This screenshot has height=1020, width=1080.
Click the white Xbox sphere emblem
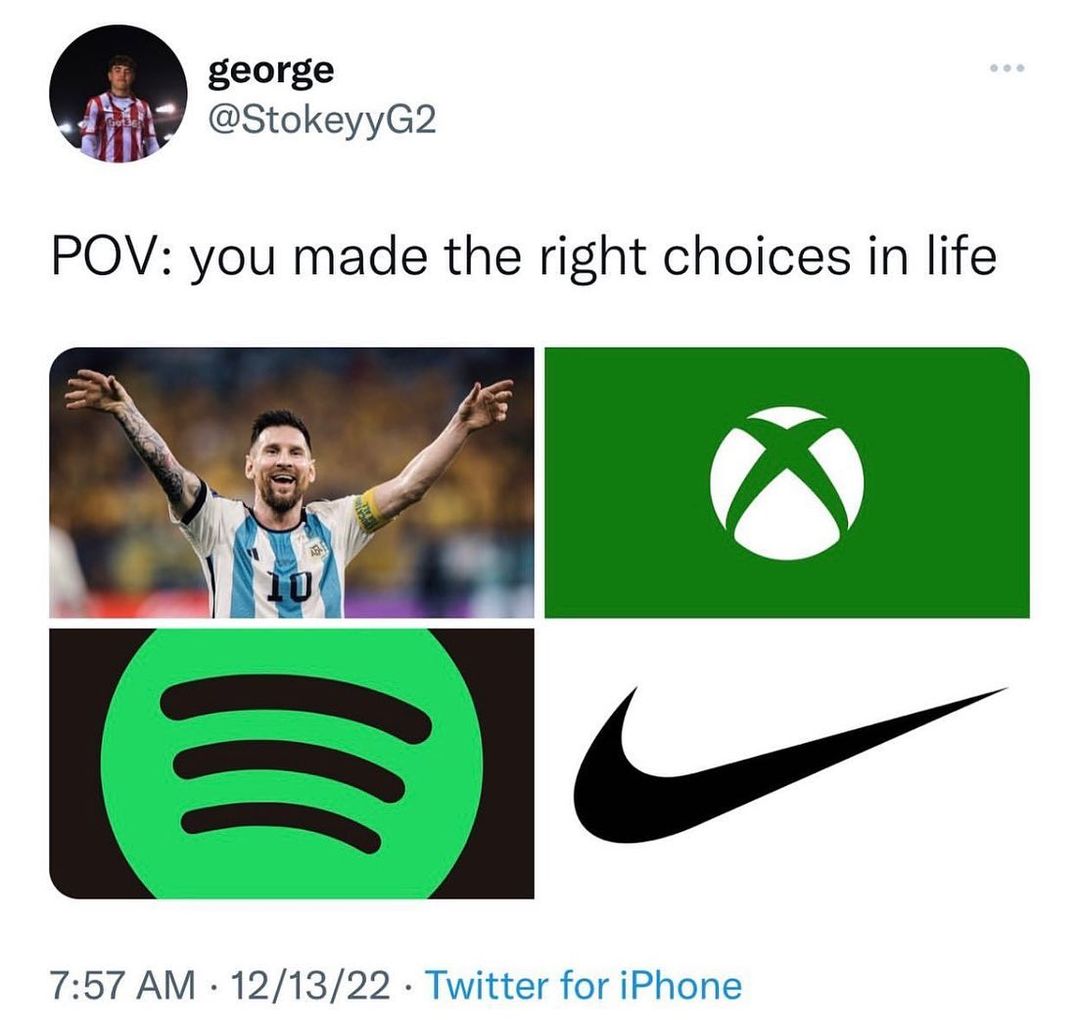pos(787,483)
